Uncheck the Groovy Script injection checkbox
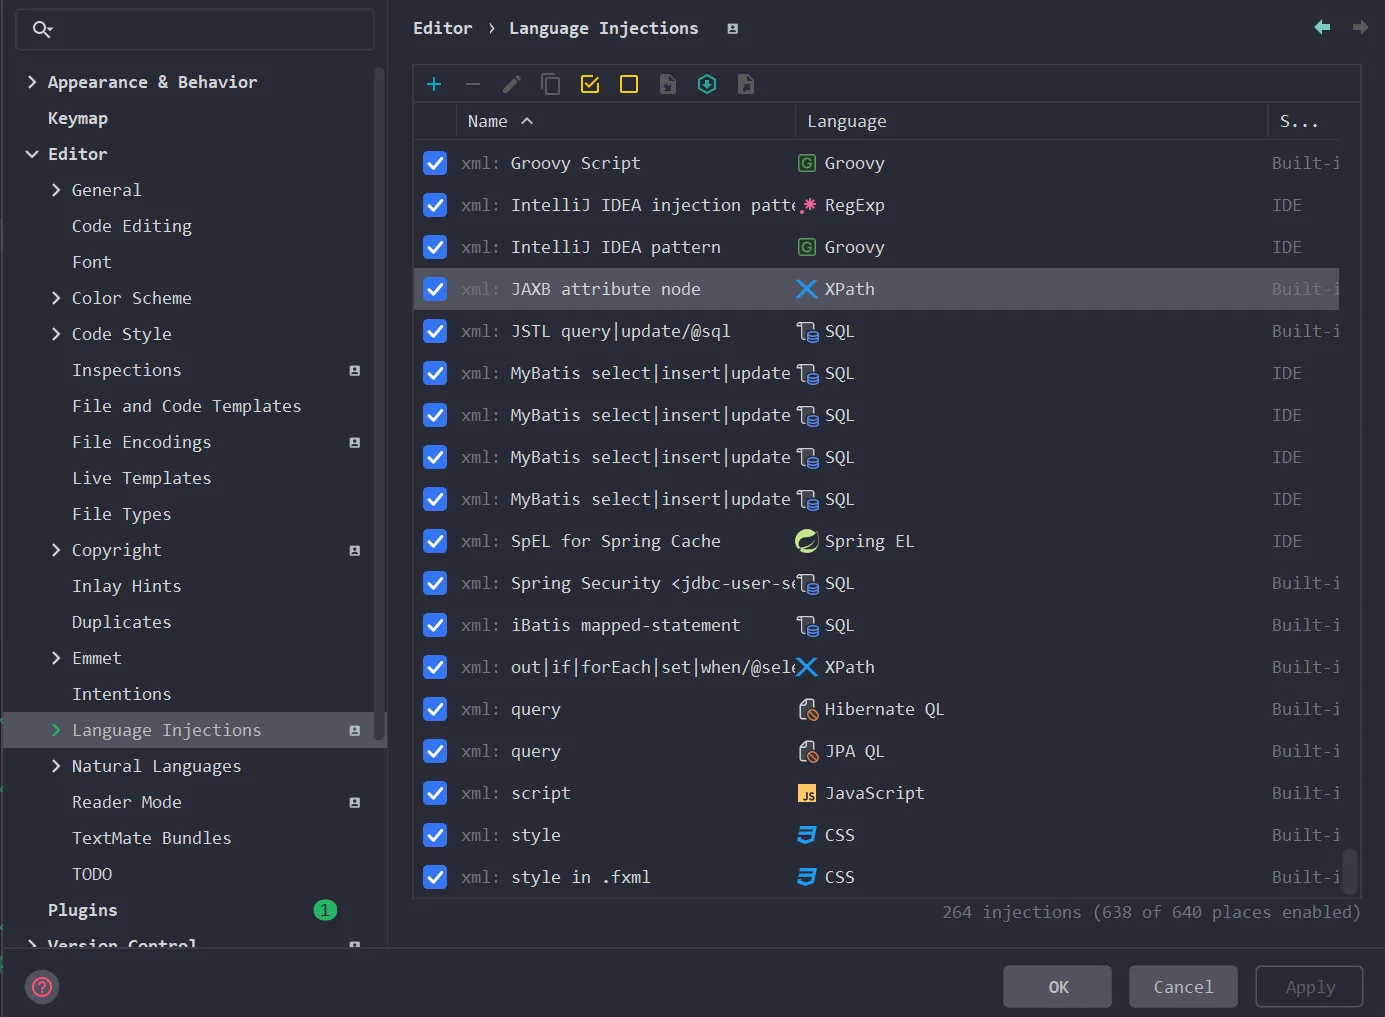Viewport: 1385px width, 1017px height. (x=435, y=163)
